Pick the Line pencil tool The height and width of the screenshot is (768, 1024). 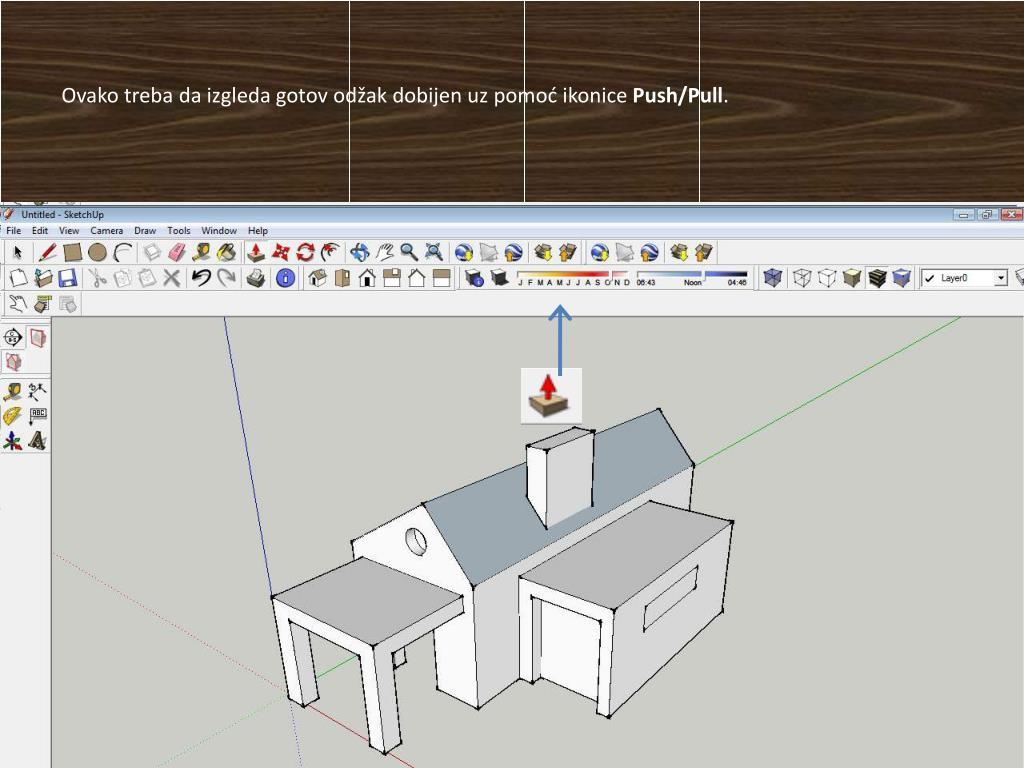47,252
